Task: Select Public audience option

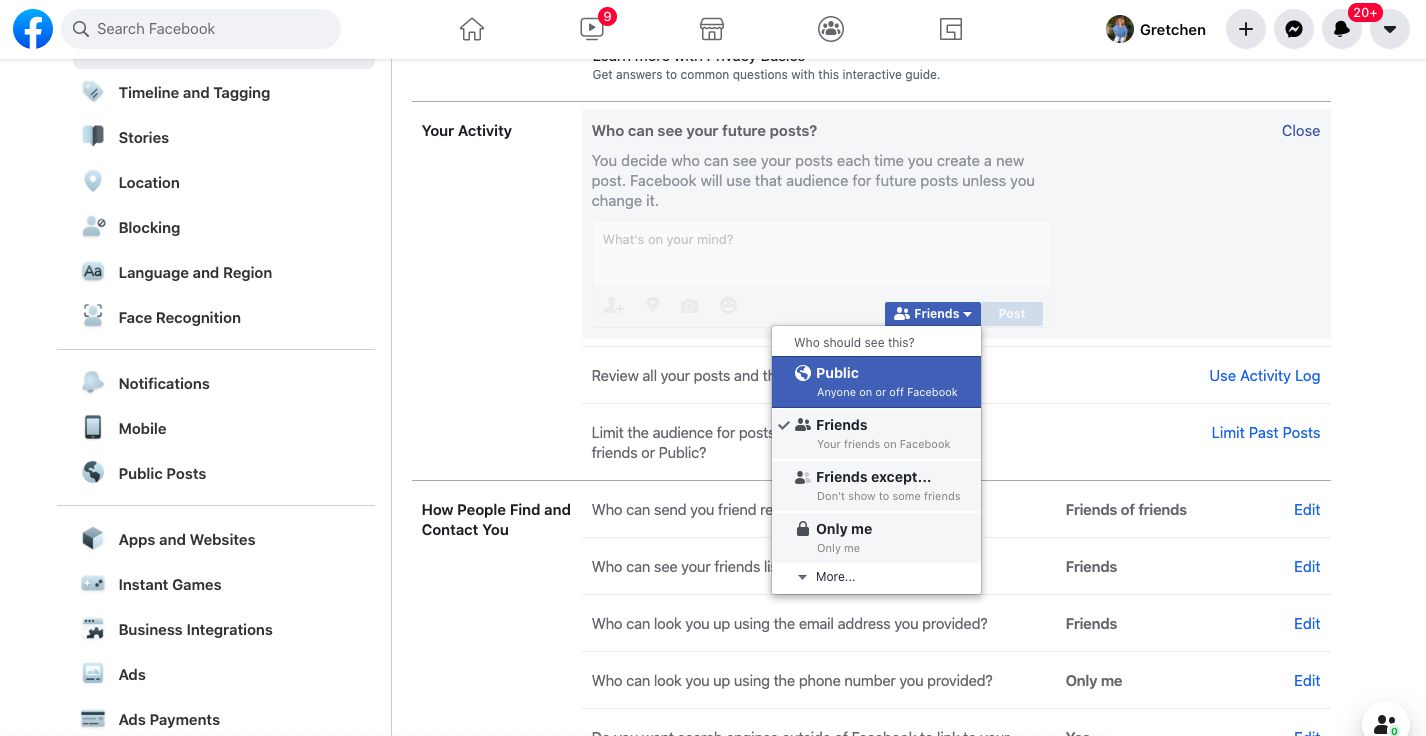Action: pos(876,382)
